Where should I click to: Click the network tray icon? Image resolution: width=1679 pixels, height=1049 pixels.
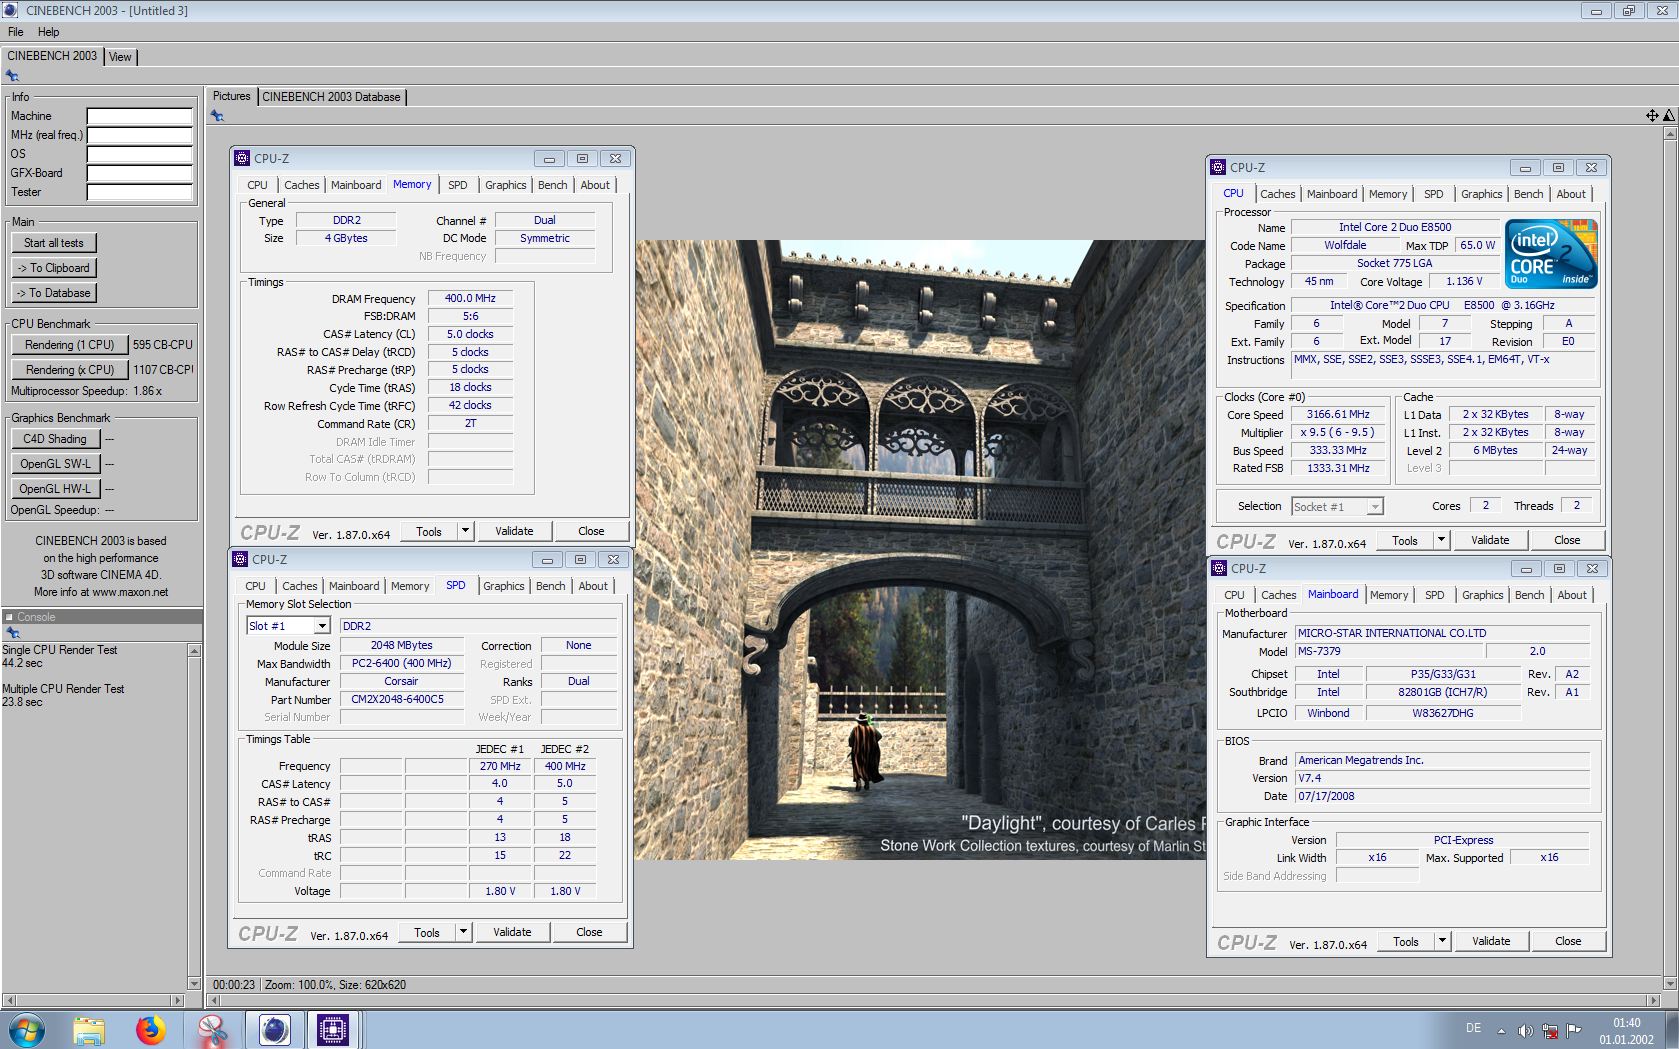(x=1549, y=1030)
